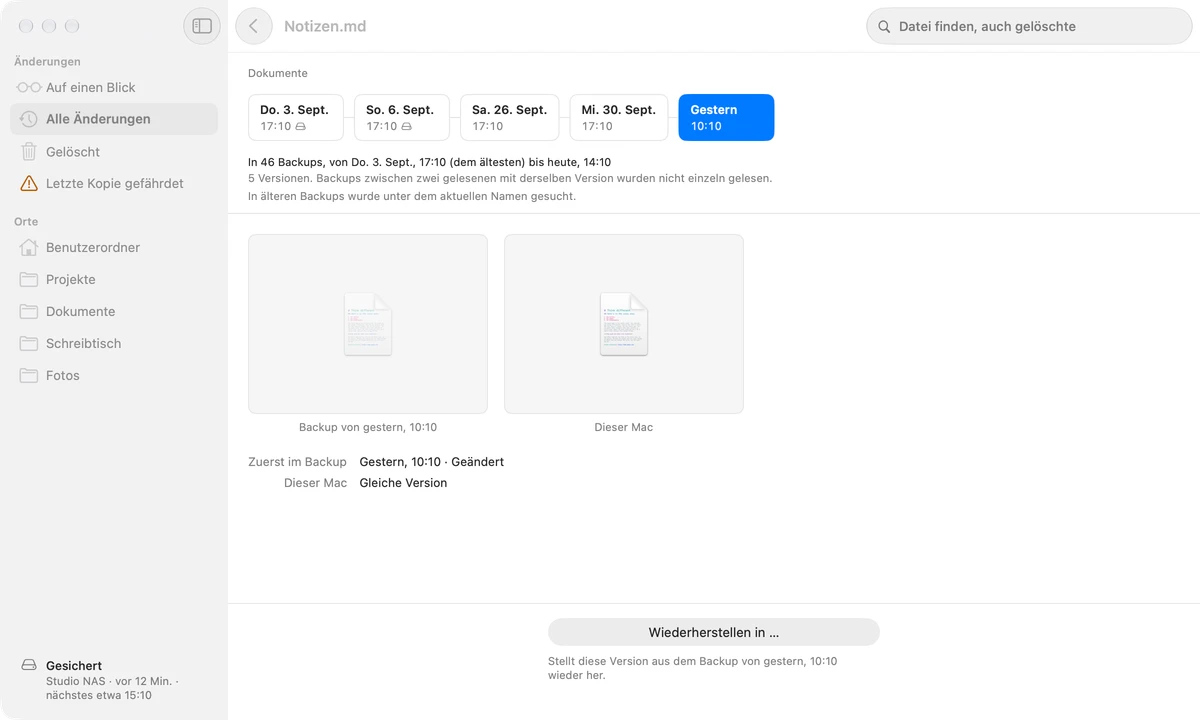Select the Dieser Mac thumbnail

[624, 324]
